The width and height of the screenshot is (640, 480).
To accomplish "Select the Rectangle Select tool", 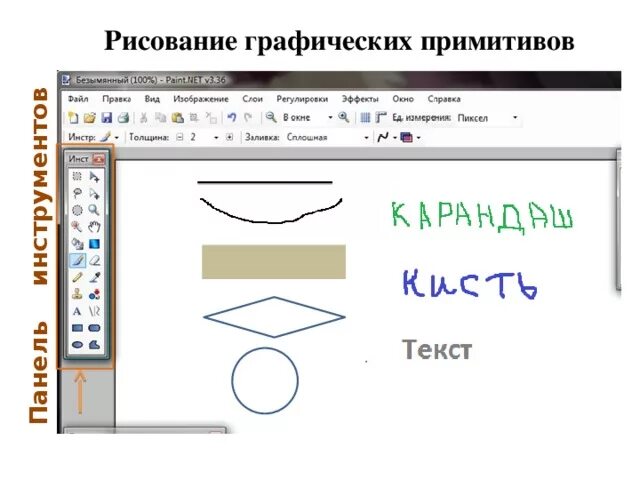I will (x=77, y=176).
